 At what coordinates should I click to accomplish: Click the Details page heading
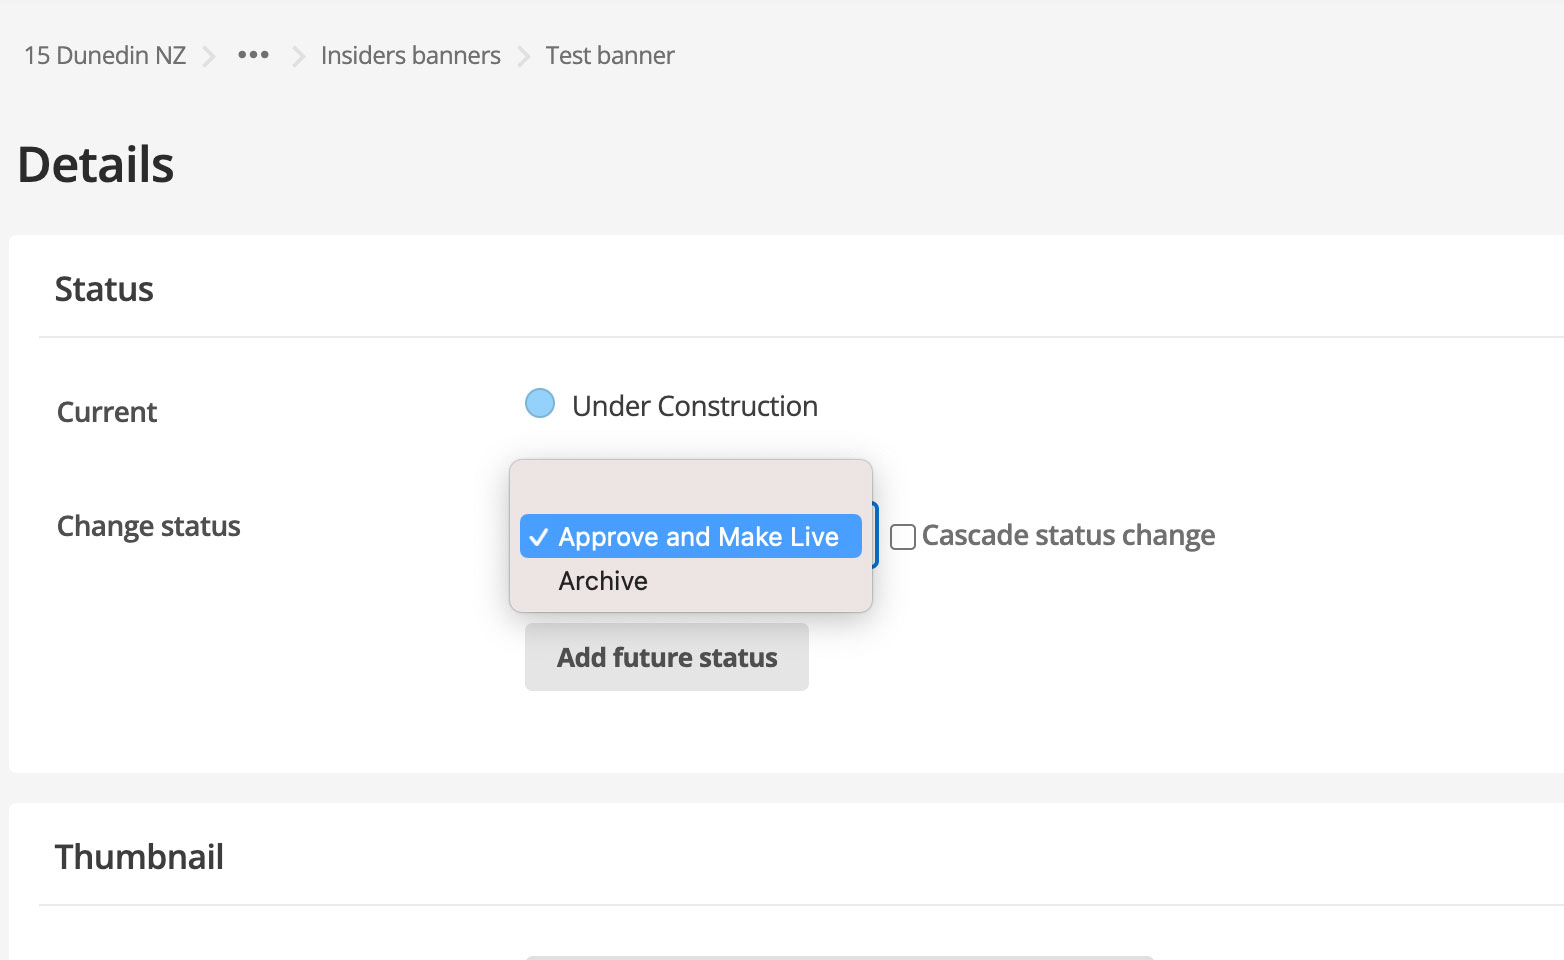[96, 164]
